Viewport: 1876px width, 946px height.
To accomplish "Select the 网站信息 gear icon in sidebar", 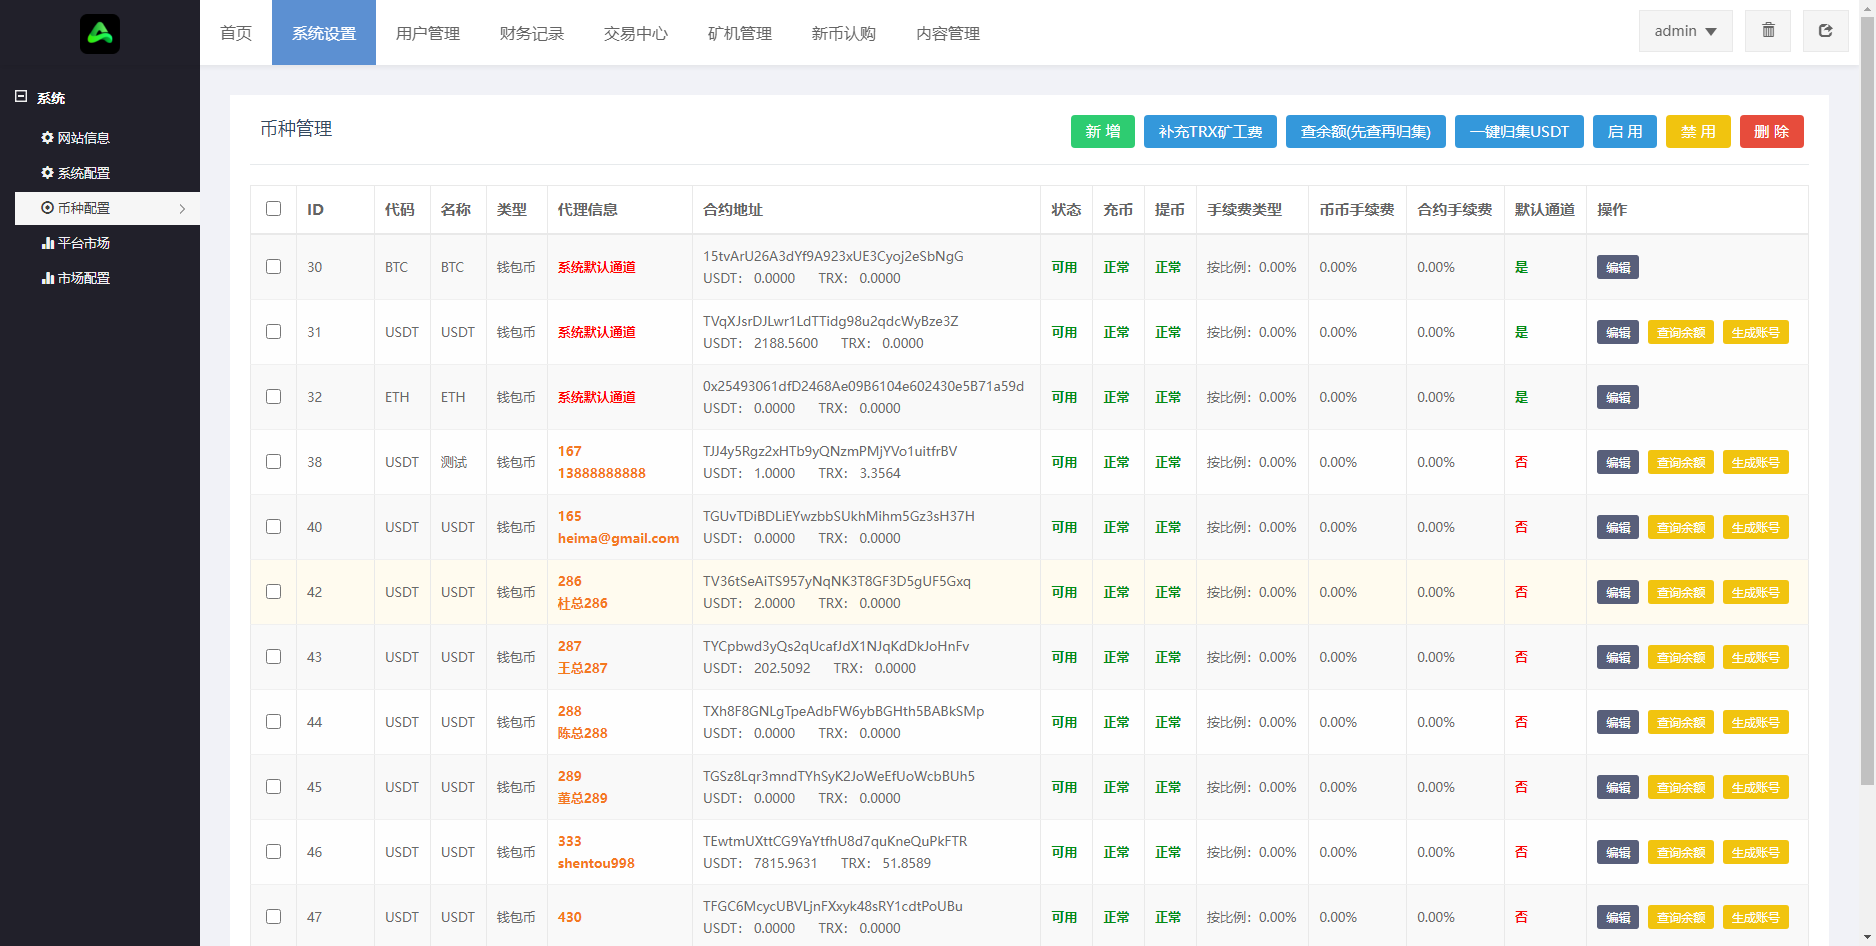I will pos(47,137).
